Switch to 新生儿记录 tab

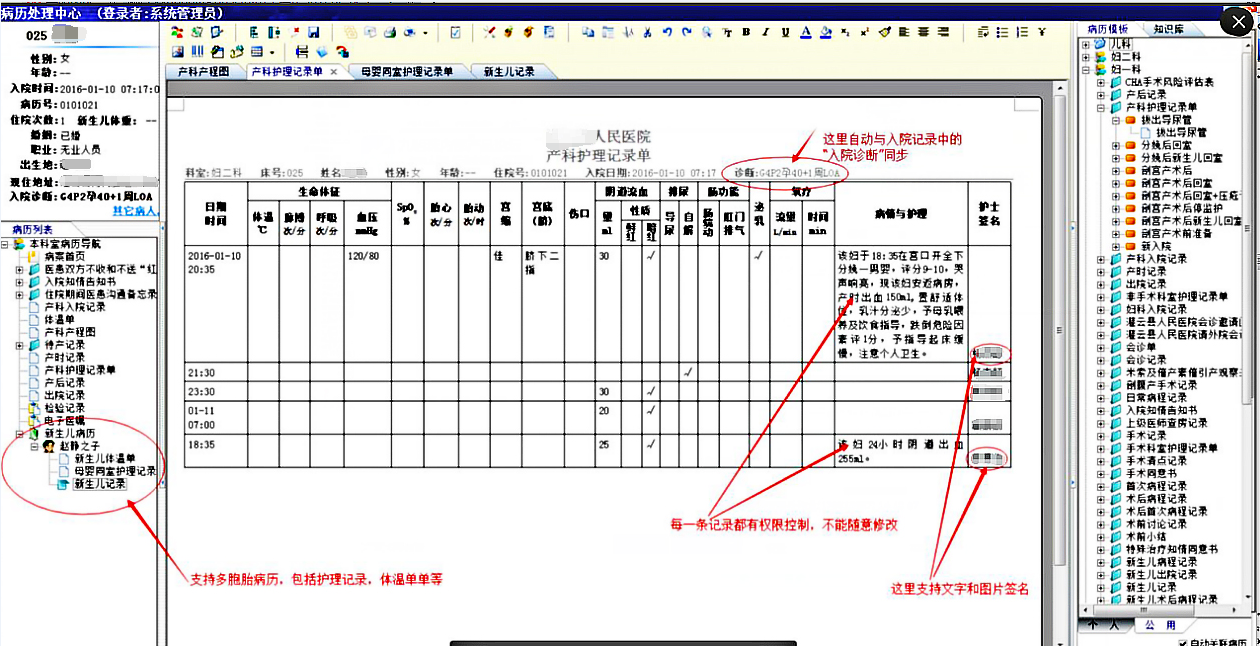tap(508, 72)
